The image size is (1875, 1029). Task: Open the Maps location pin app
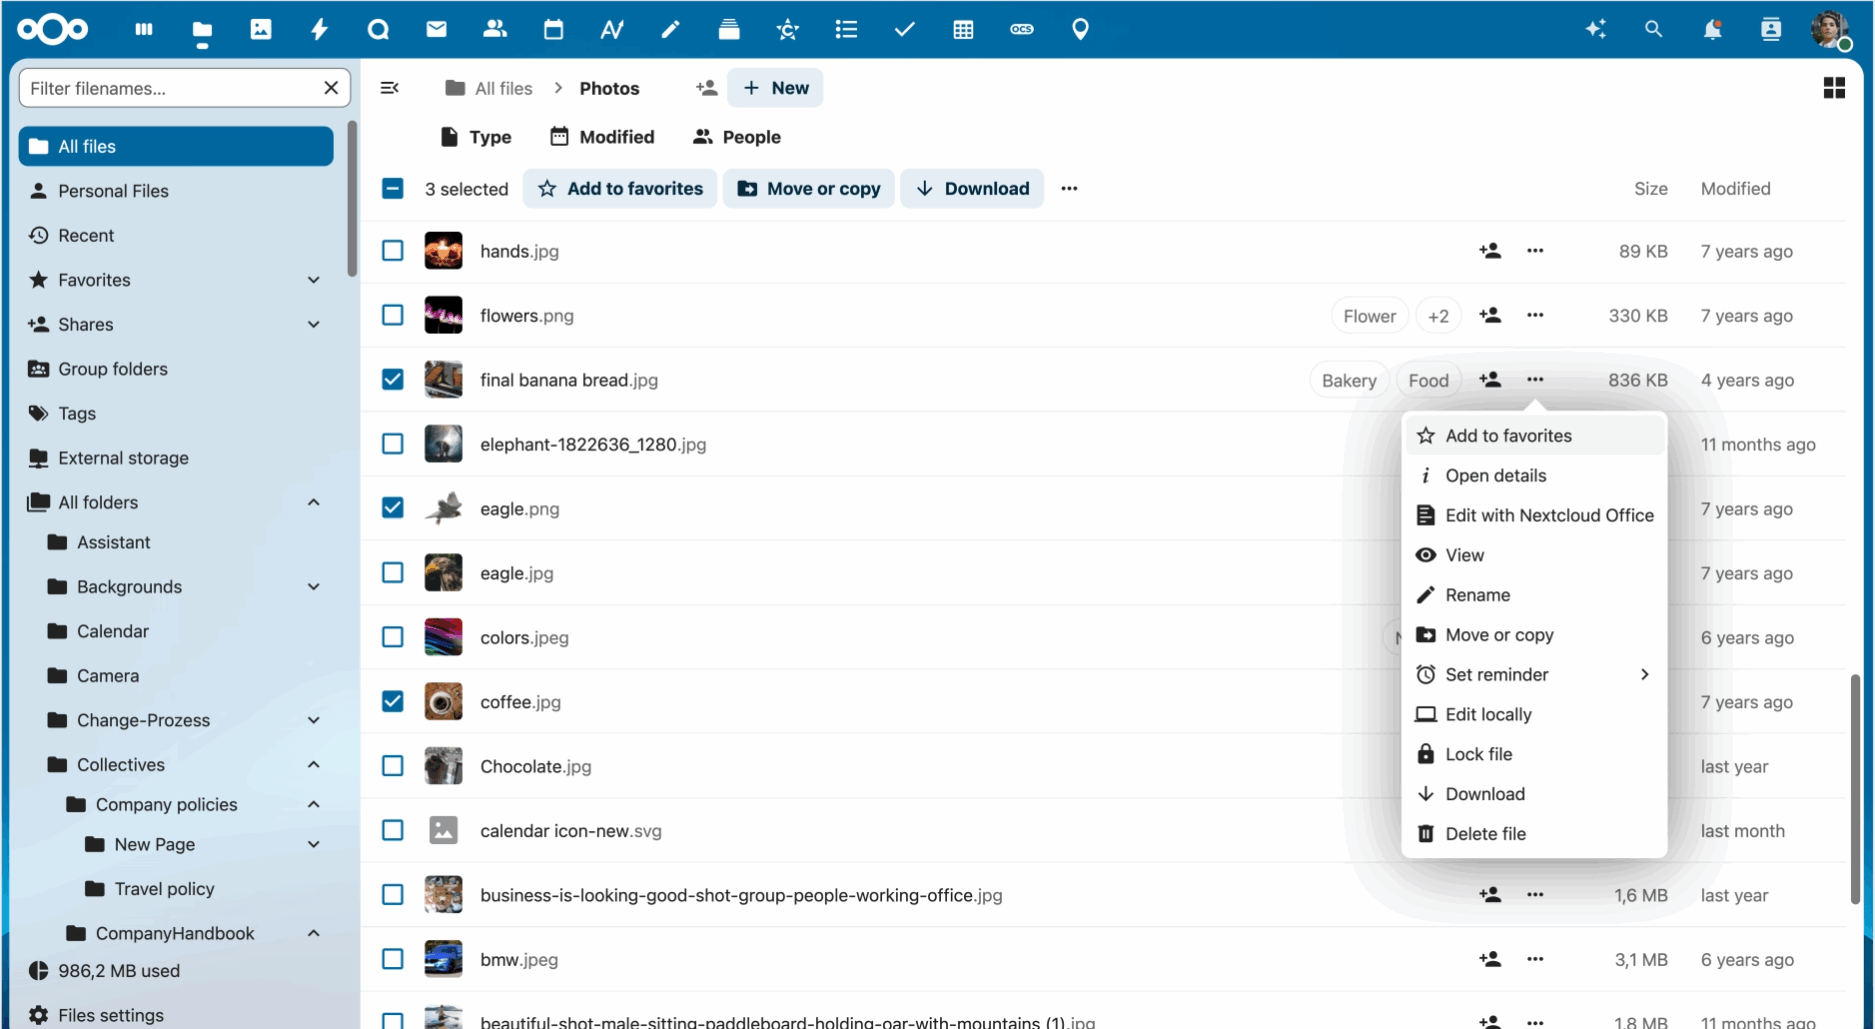pos(1080,29)
